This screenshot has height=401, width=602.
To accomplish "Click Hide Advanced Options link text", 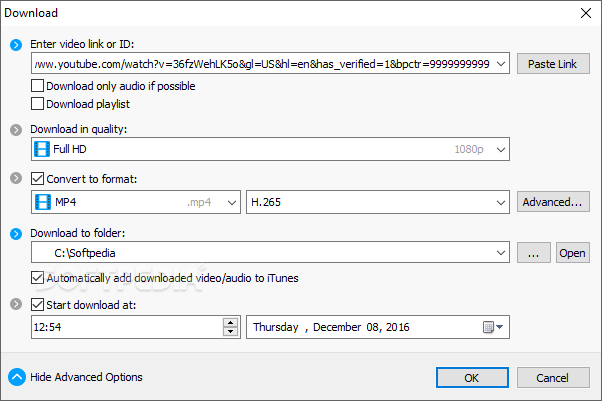I will tap(86, 377).
